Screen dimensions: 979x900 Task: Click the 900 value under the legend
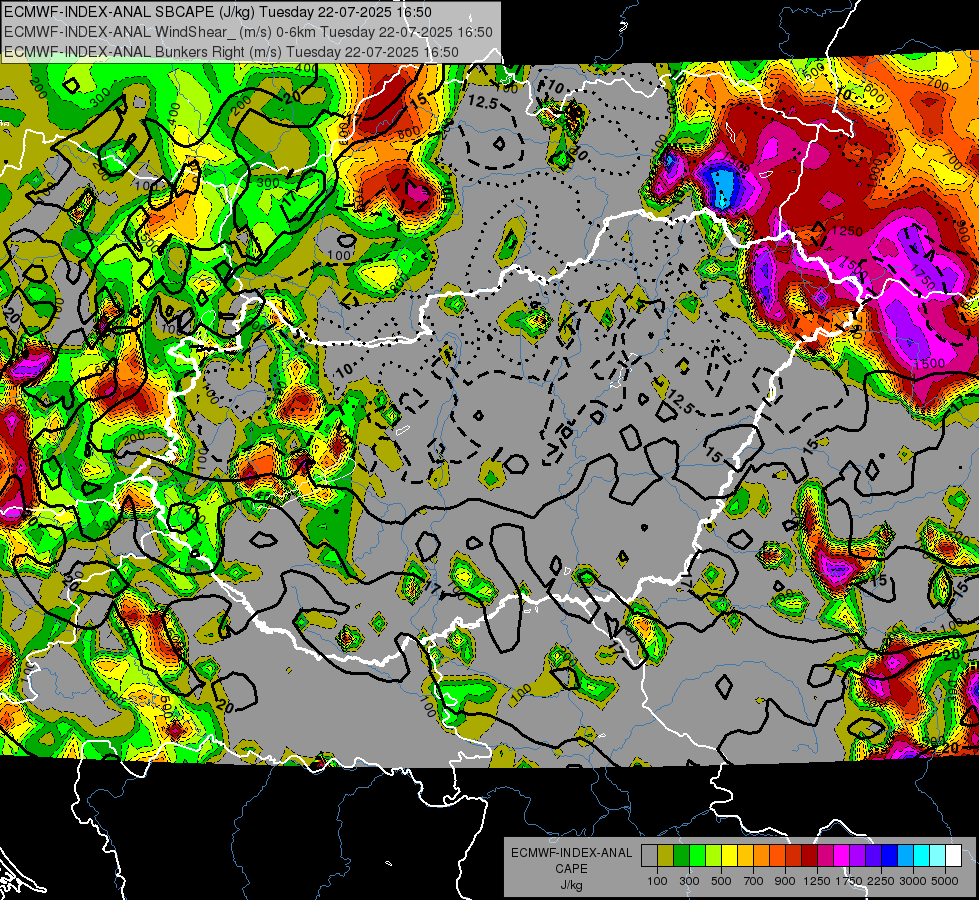click(785, 881)
